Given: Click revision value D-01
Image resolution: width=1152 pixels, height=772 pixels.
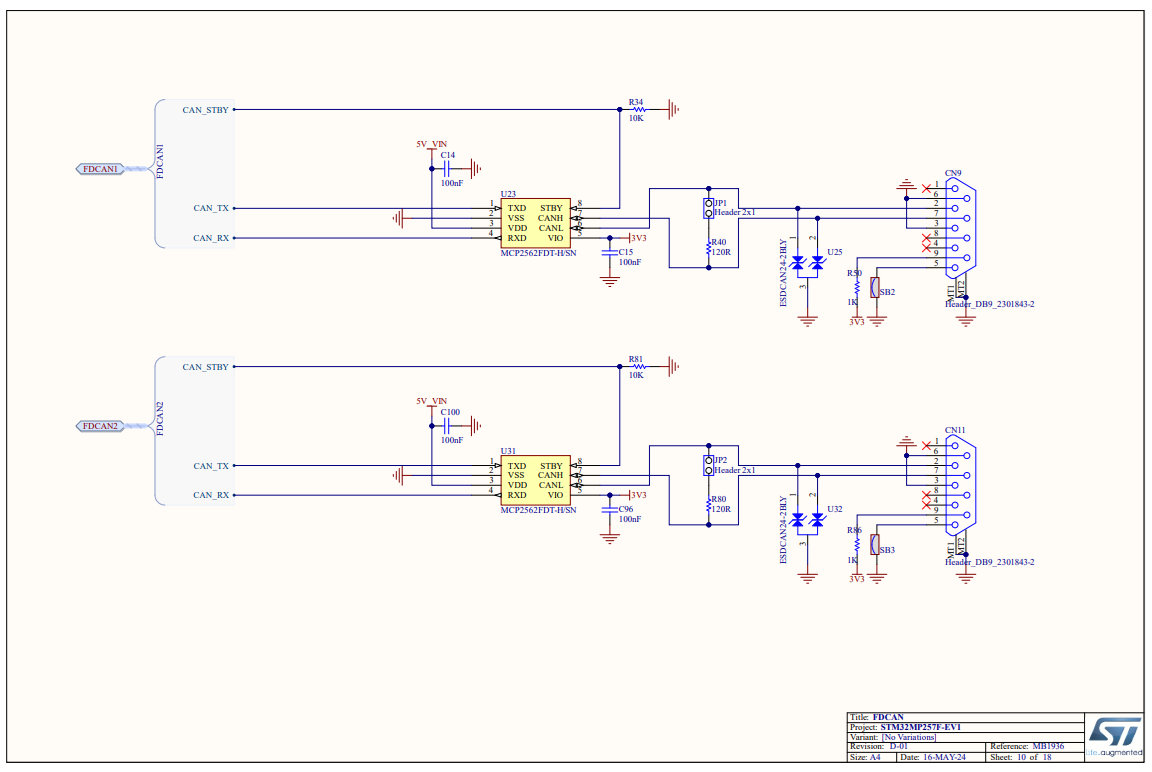Looking at the screenshot, I should 899,746.
